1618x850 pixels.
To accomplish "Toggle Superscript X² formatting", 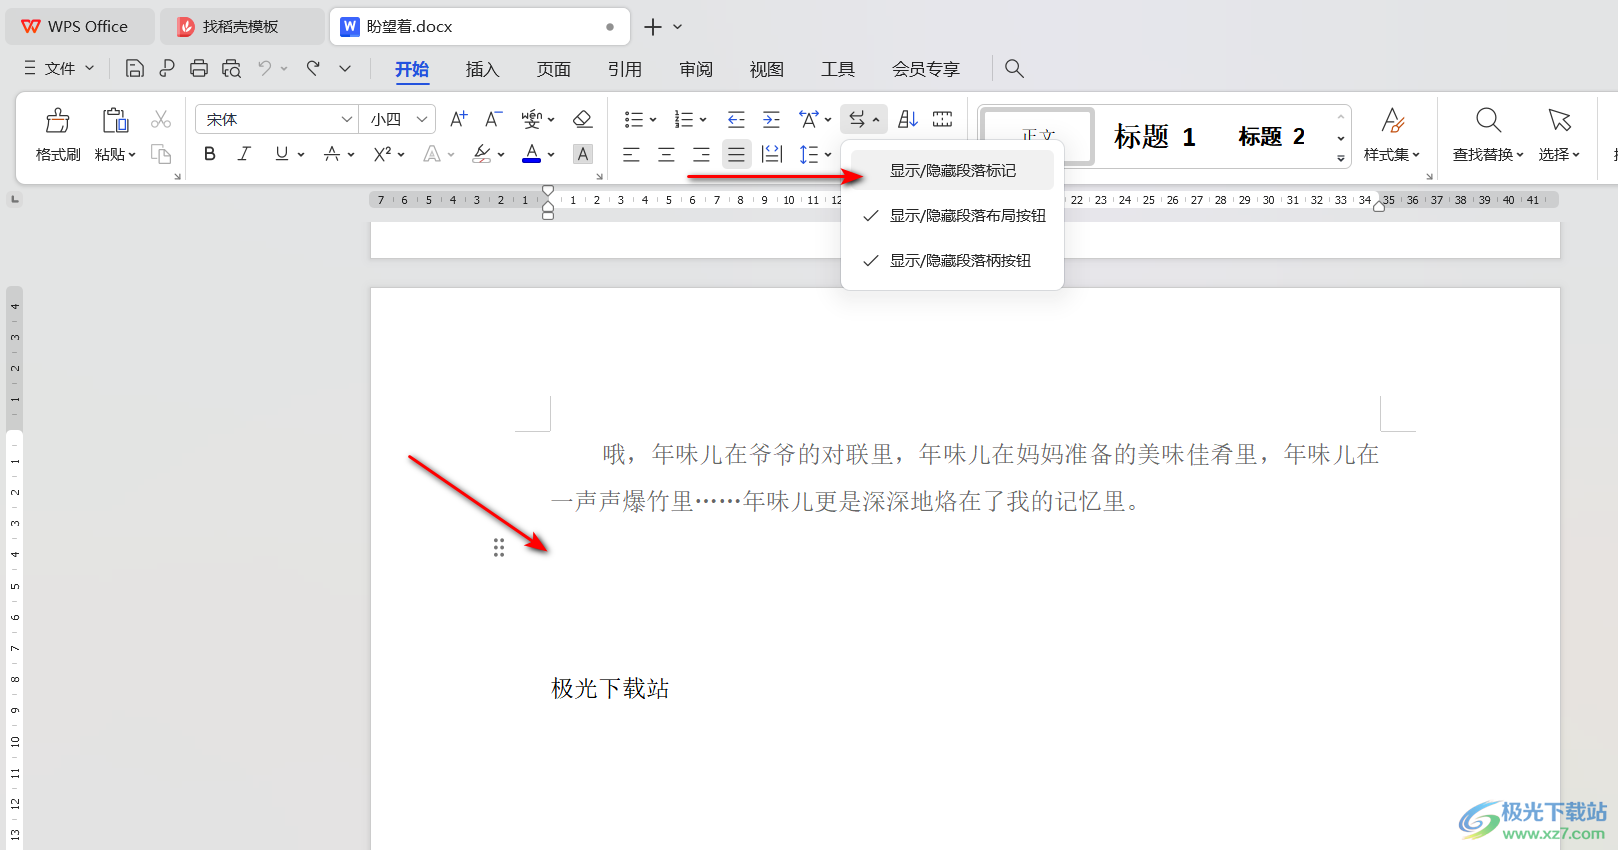I will point(382,154).
